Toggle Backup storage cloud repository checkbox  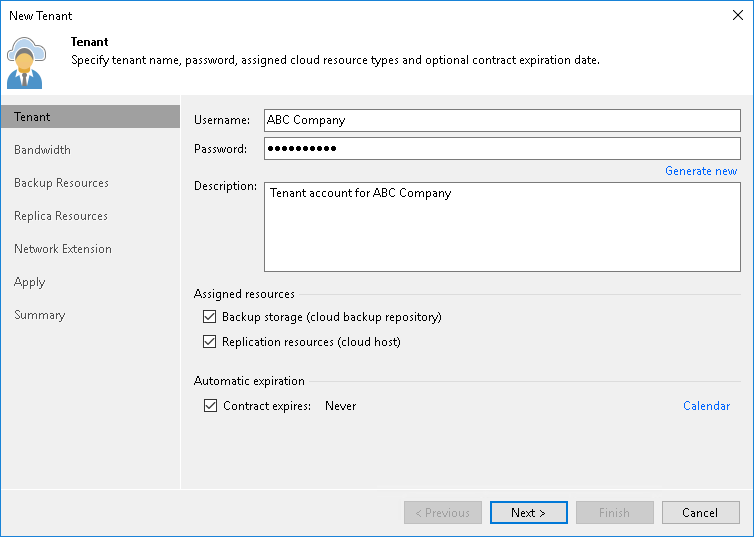[209, 317]
